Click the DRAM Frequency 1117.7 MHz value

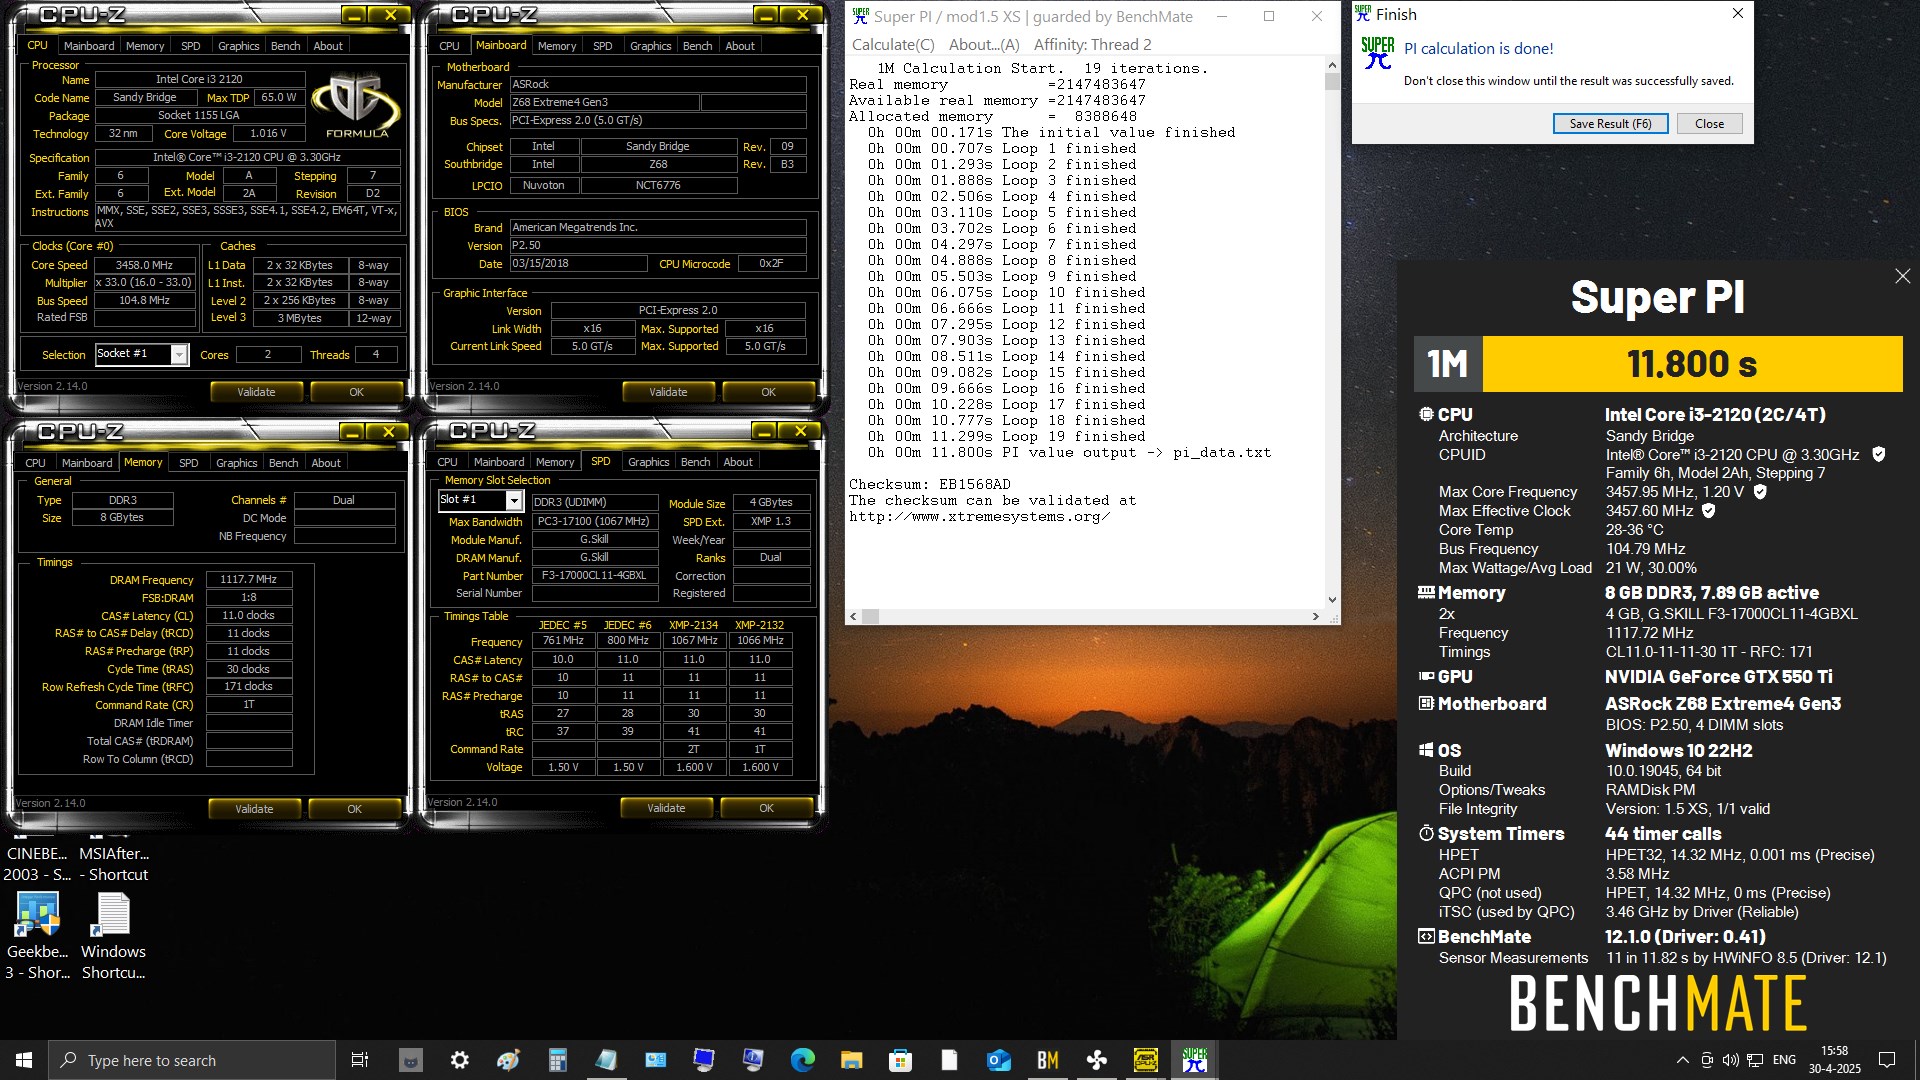click(249, 580)
